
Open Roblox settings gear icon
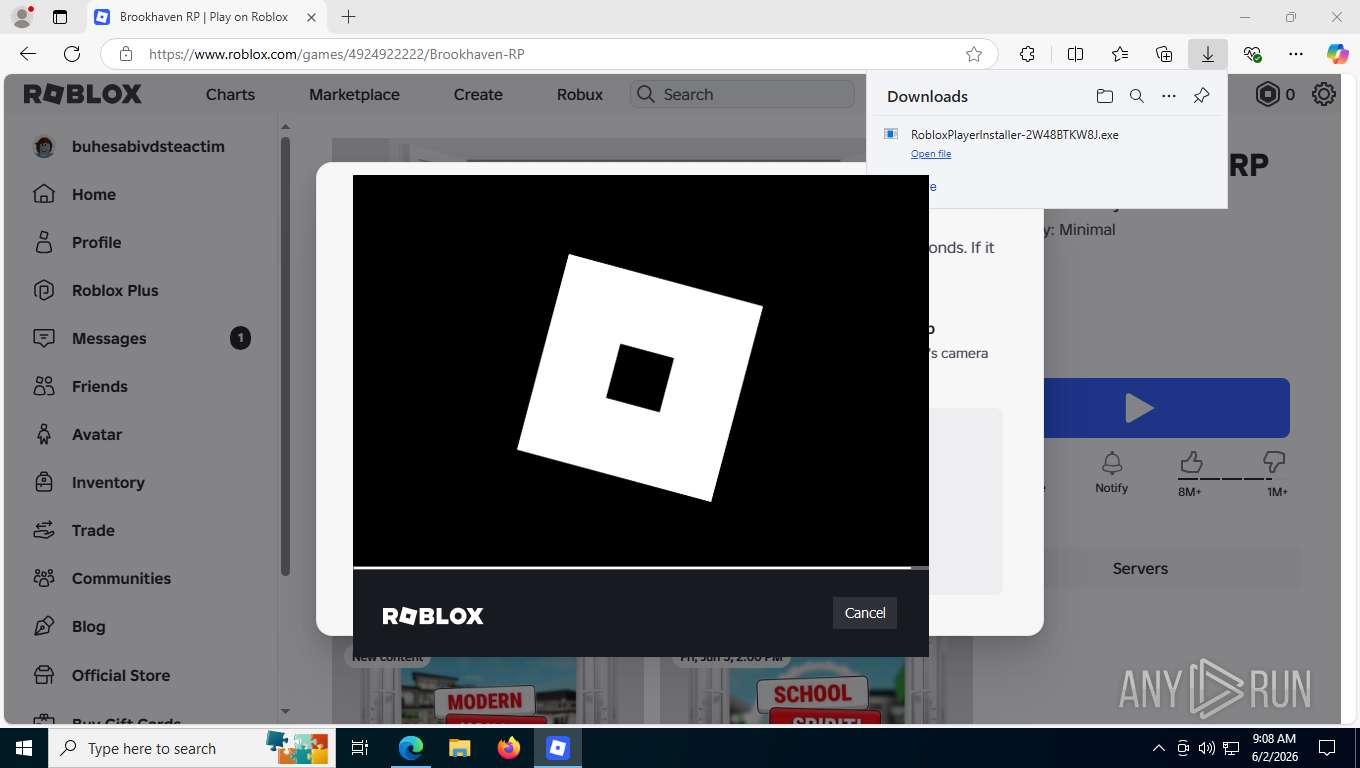pos(1324,94)
